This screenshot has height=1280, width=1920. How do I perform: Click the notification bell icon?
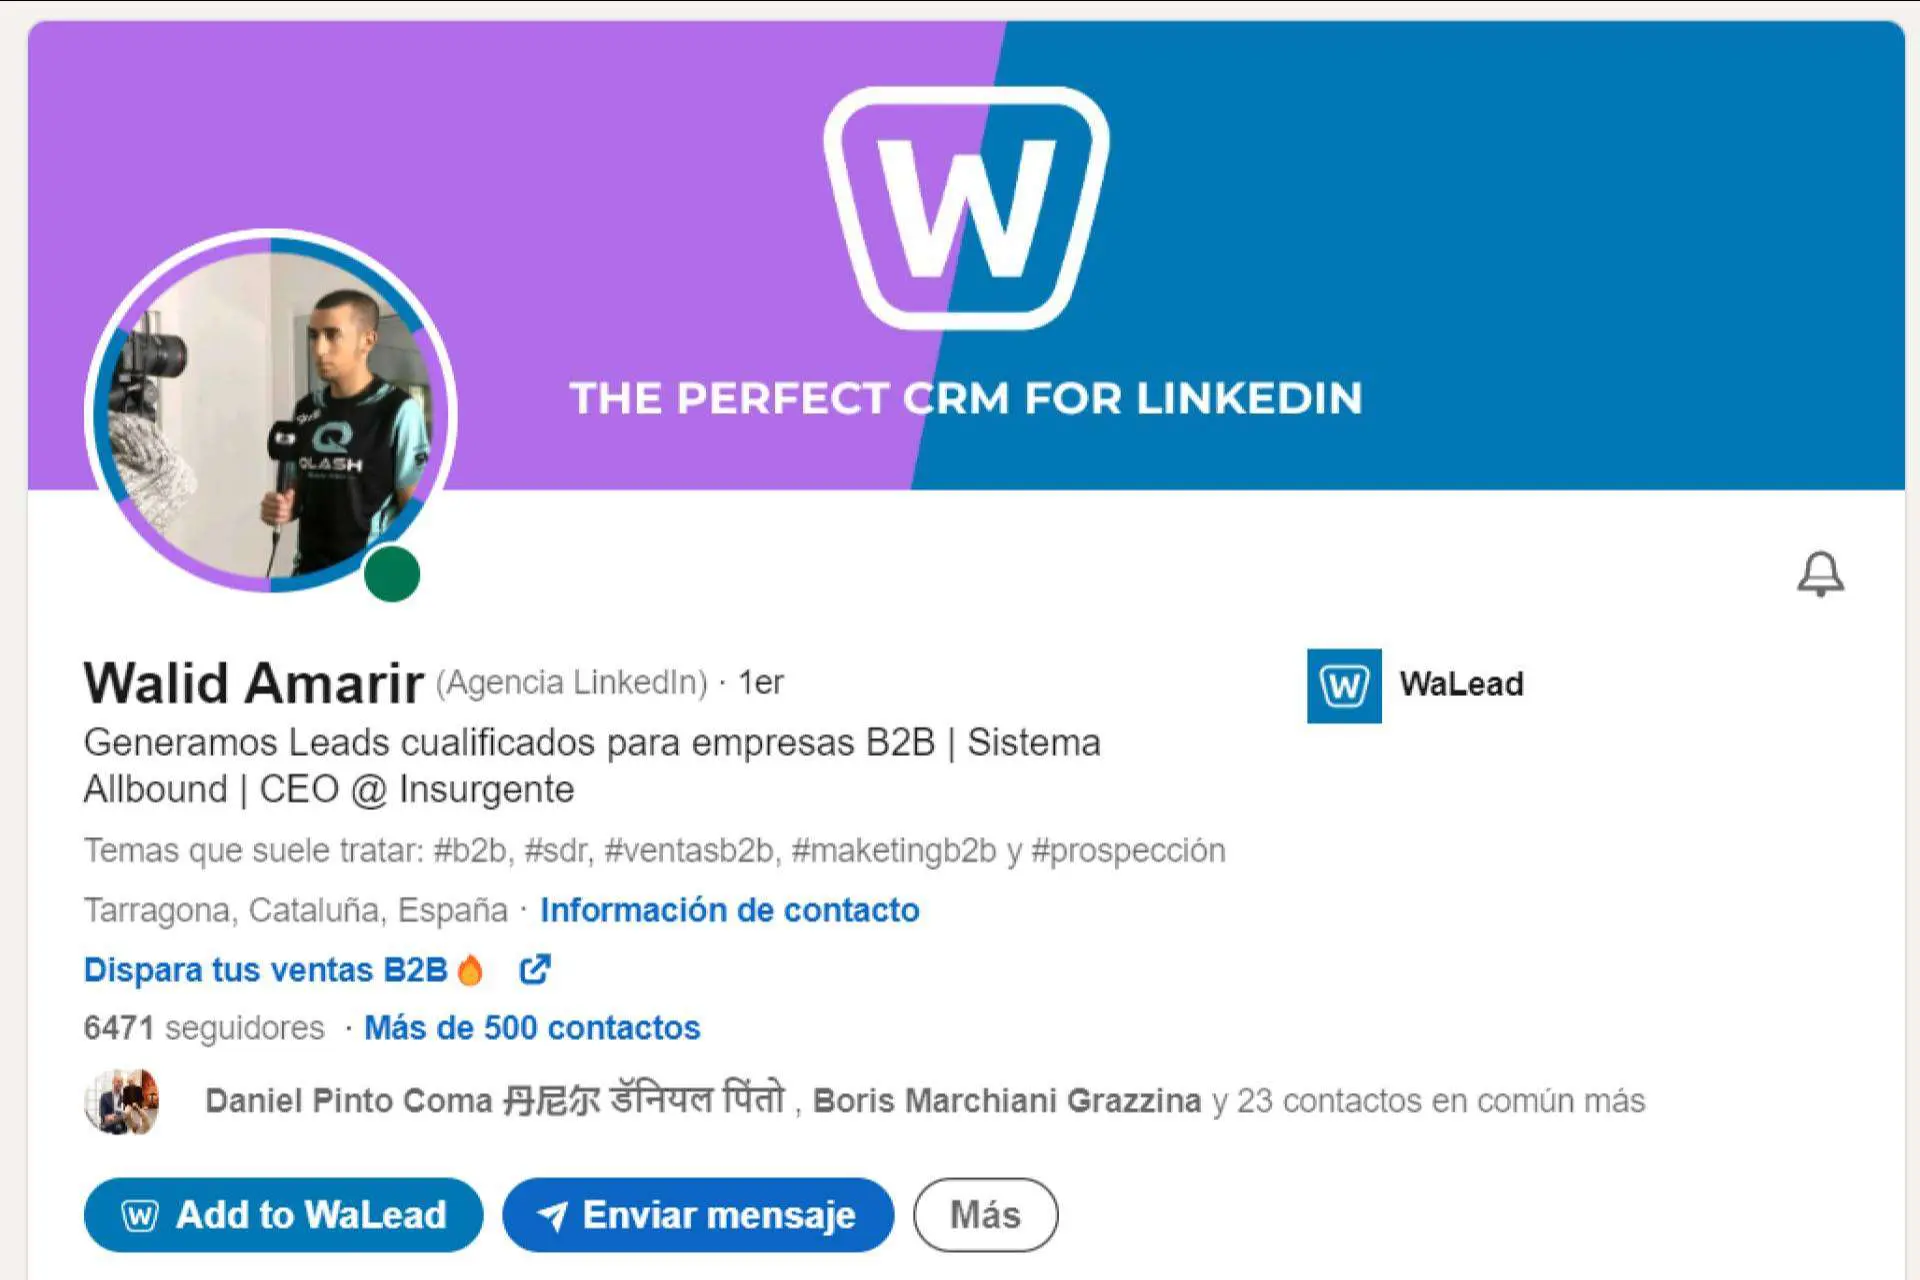tap(1820, 574)
